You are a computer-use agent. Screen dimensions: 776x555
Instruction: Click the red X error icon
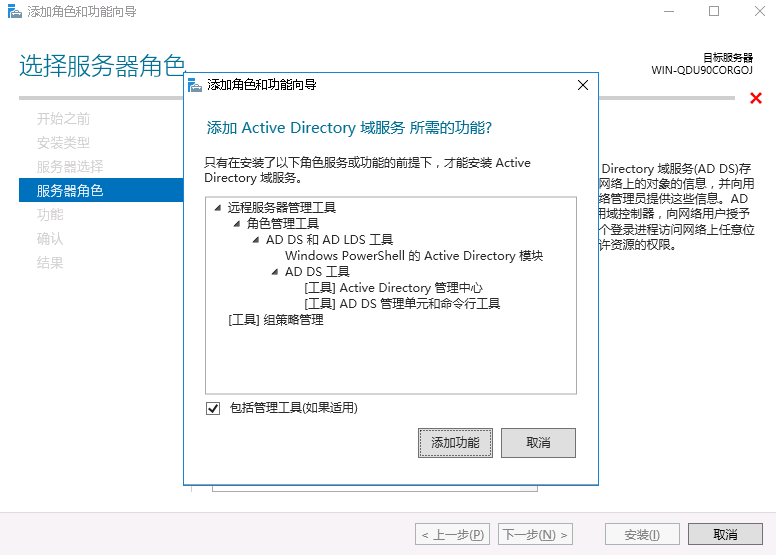(756, 98)
